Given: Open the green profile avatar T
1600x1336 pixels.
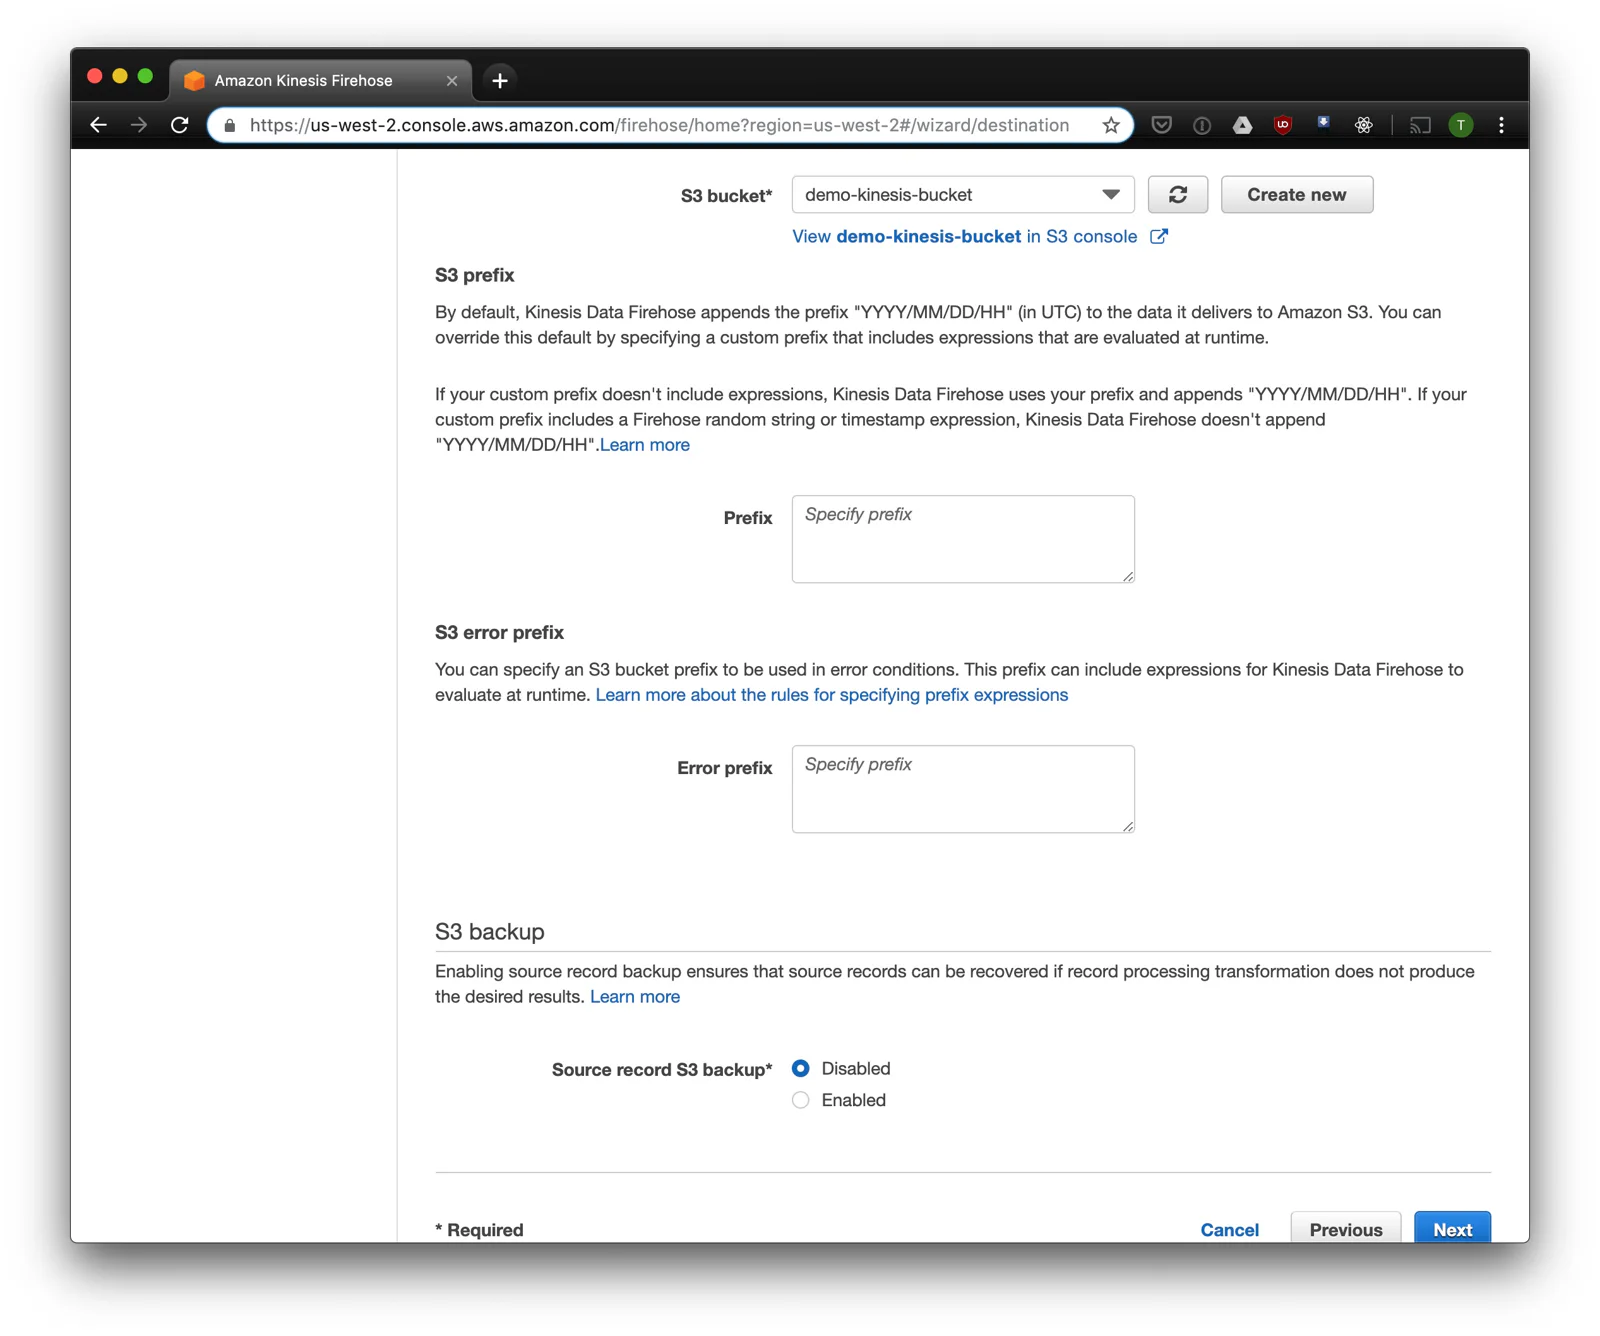Looking at the screenshot, I should [1461, 125].
